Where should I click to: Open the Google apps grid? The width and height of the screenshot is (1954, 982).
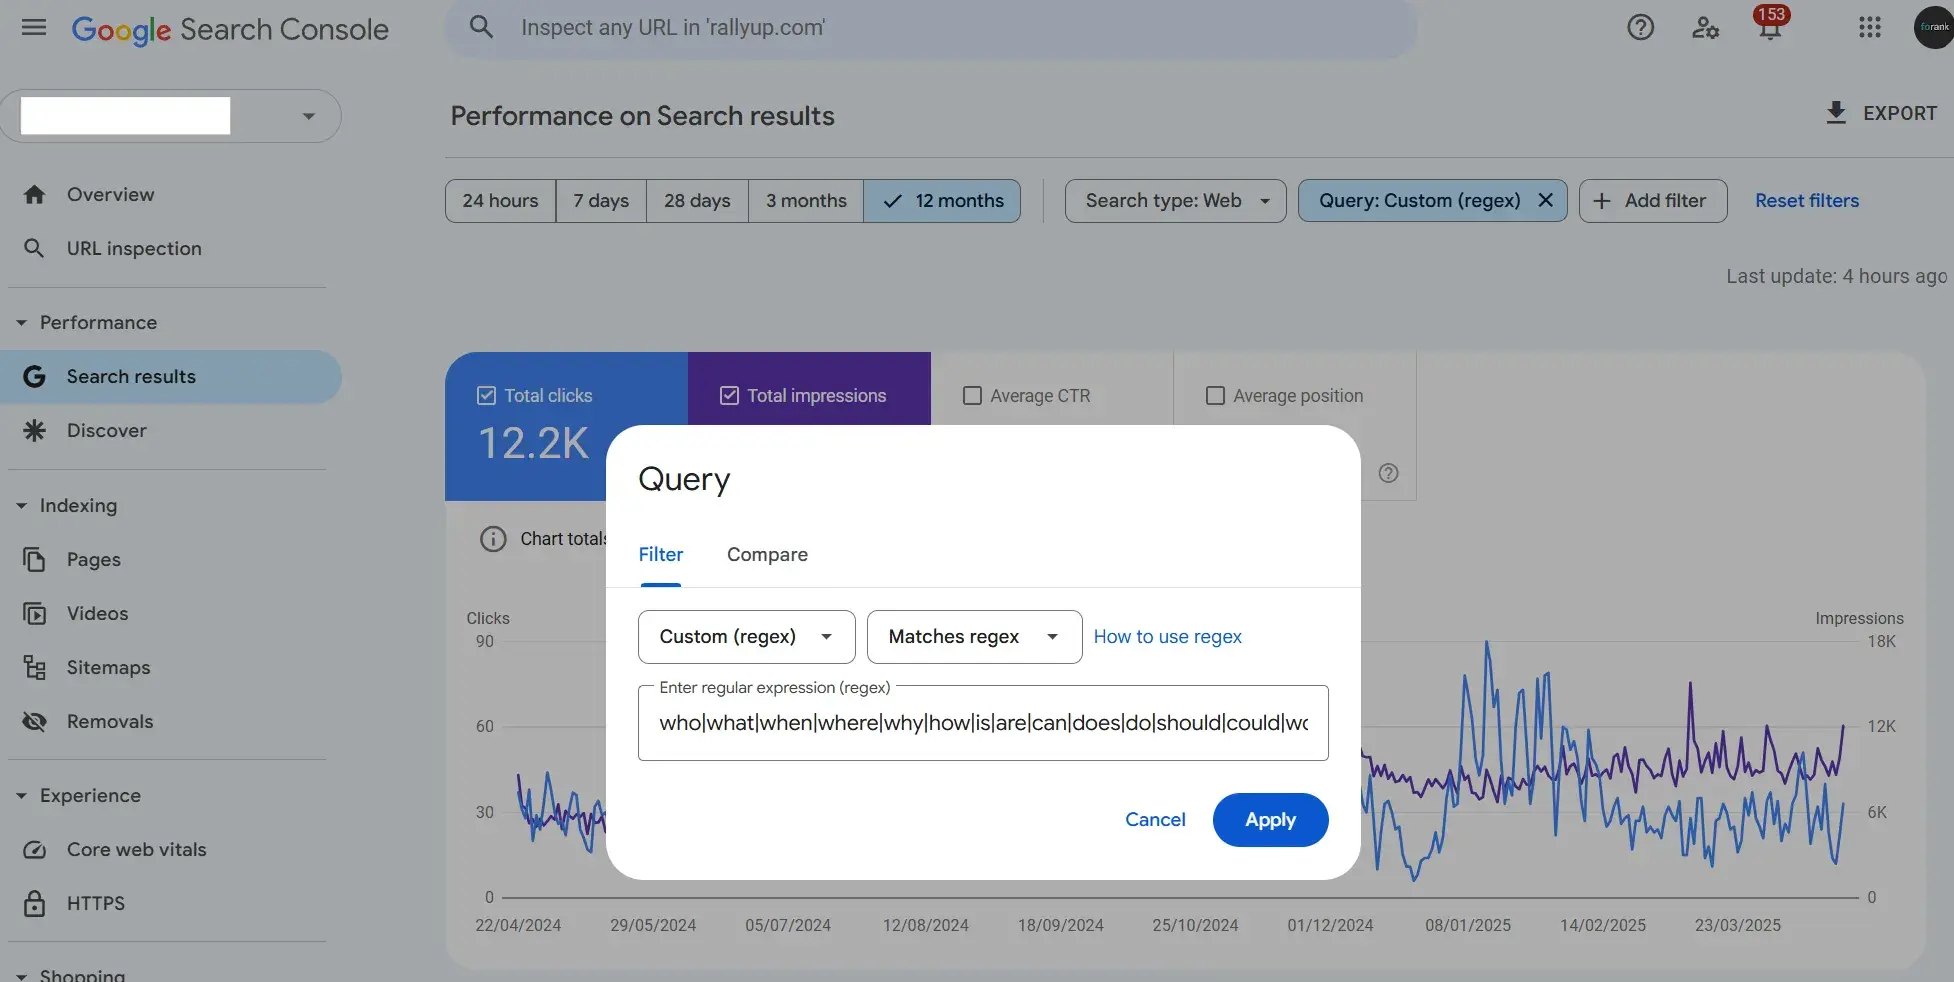click(x=1869, y=27)
